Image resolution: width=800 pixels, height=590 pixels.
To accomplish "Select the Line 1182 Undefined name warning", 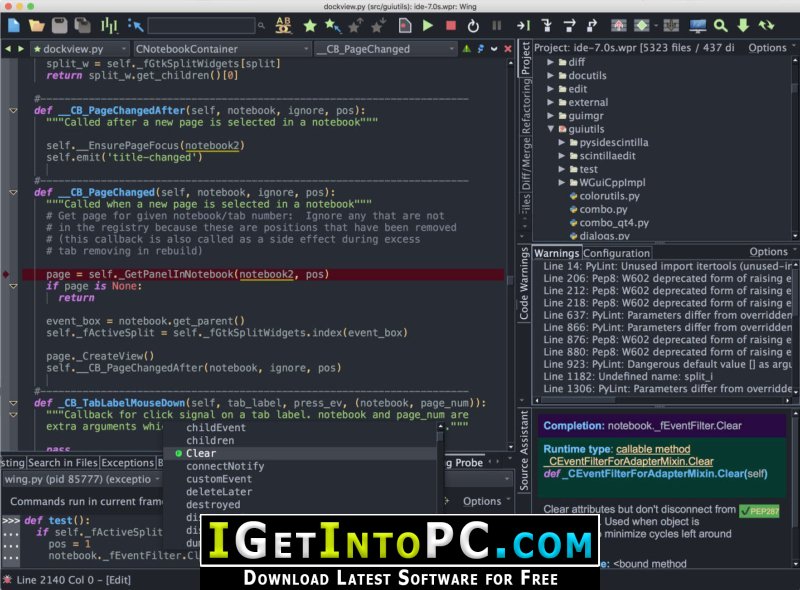I will click(628, 377).
